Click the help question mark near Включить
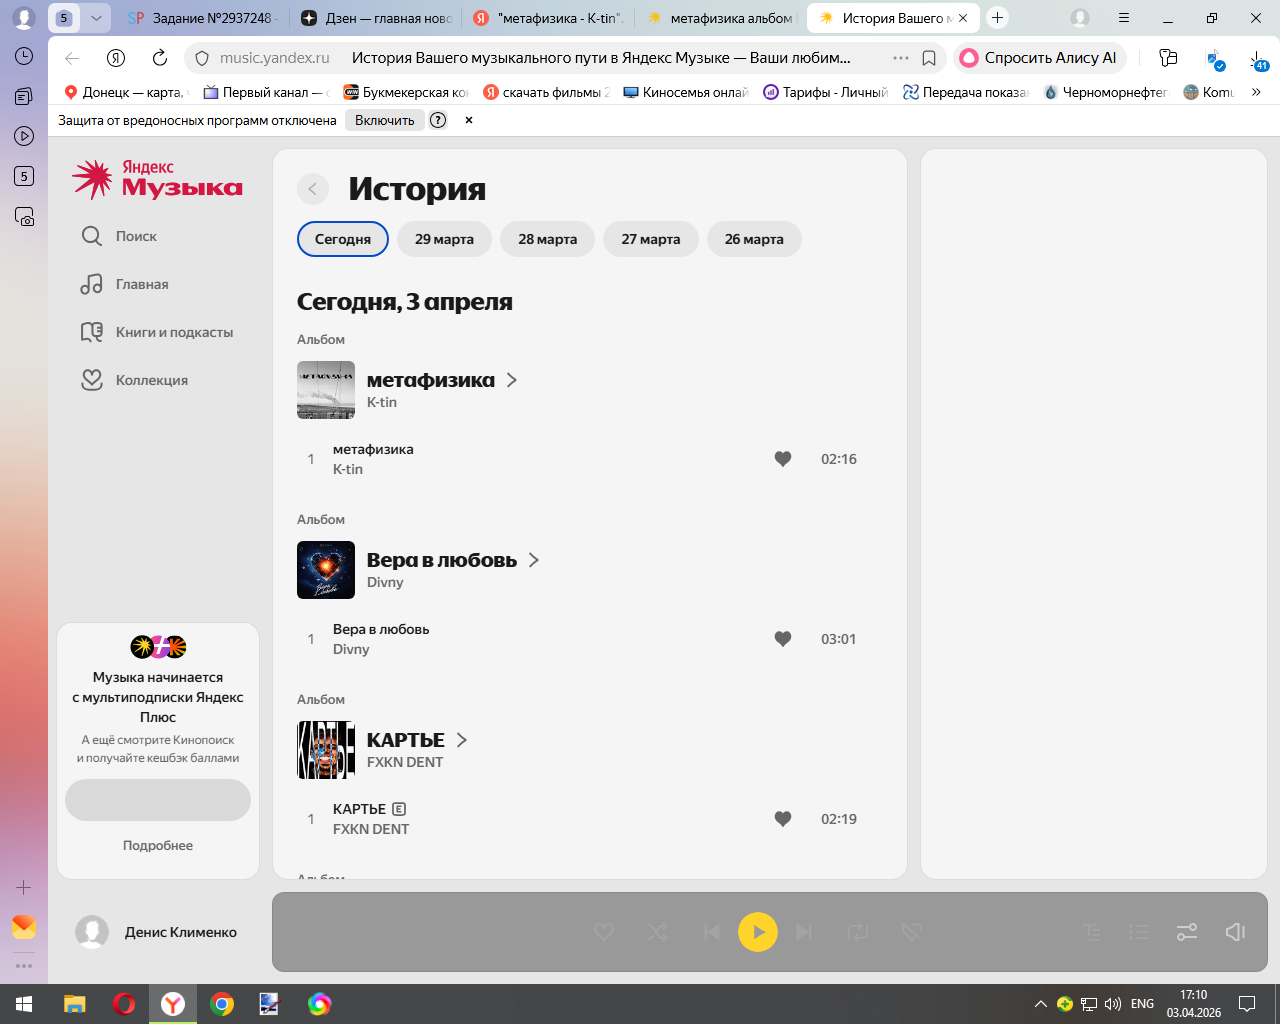This screenshot has height=1024, width=1280. pyautogui.click(x=438, y=120)
